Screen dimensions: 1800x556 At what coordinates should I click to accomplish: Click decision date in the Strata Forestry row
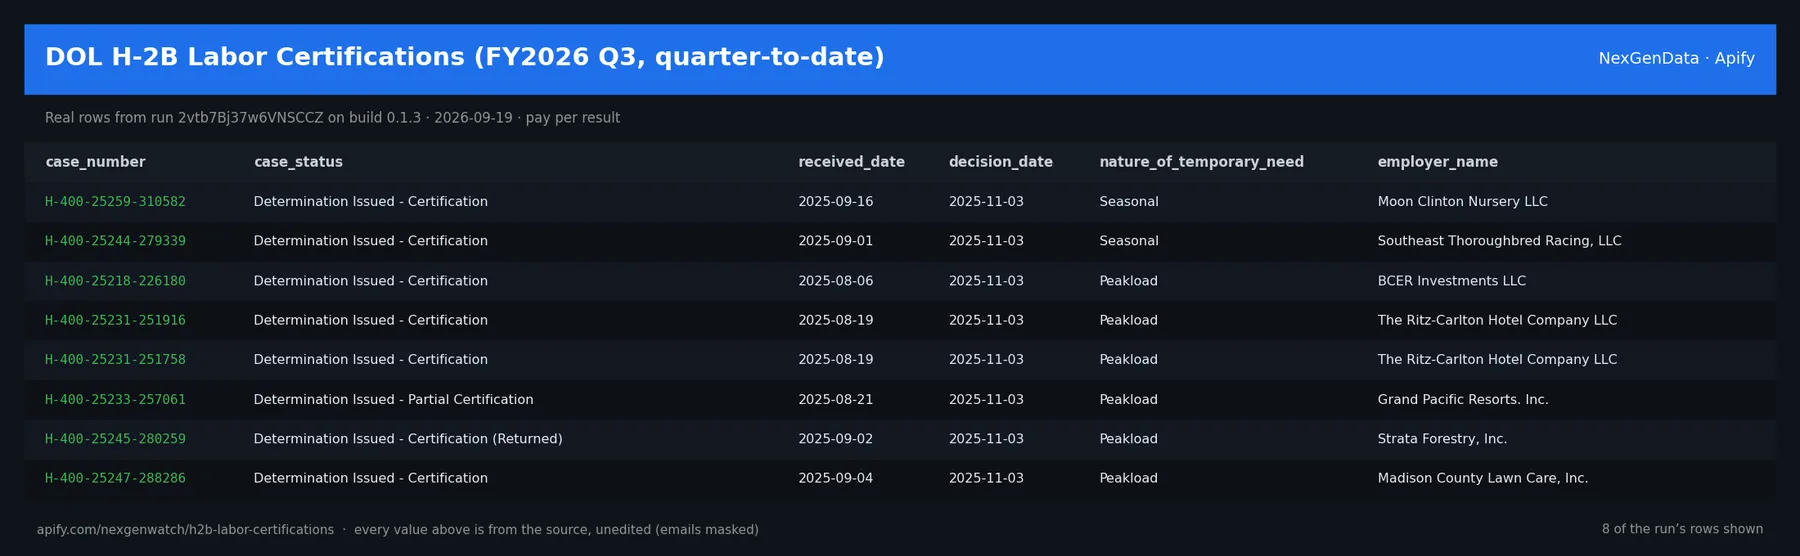click(986, 439)
